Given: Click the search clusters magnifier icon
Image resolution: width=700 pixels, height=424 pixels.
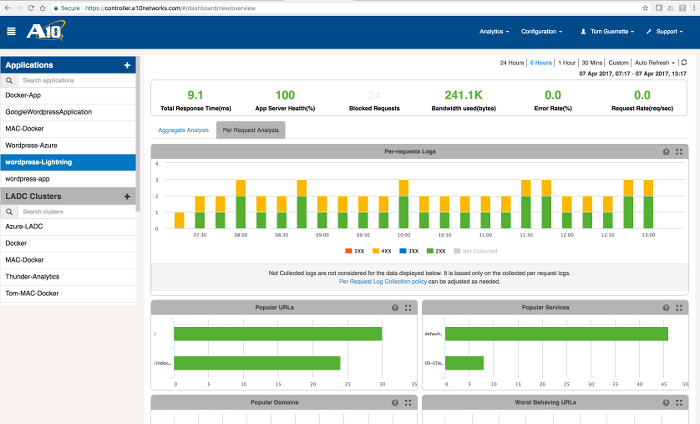Looking at the screenshot, I should tap(9, 212).
